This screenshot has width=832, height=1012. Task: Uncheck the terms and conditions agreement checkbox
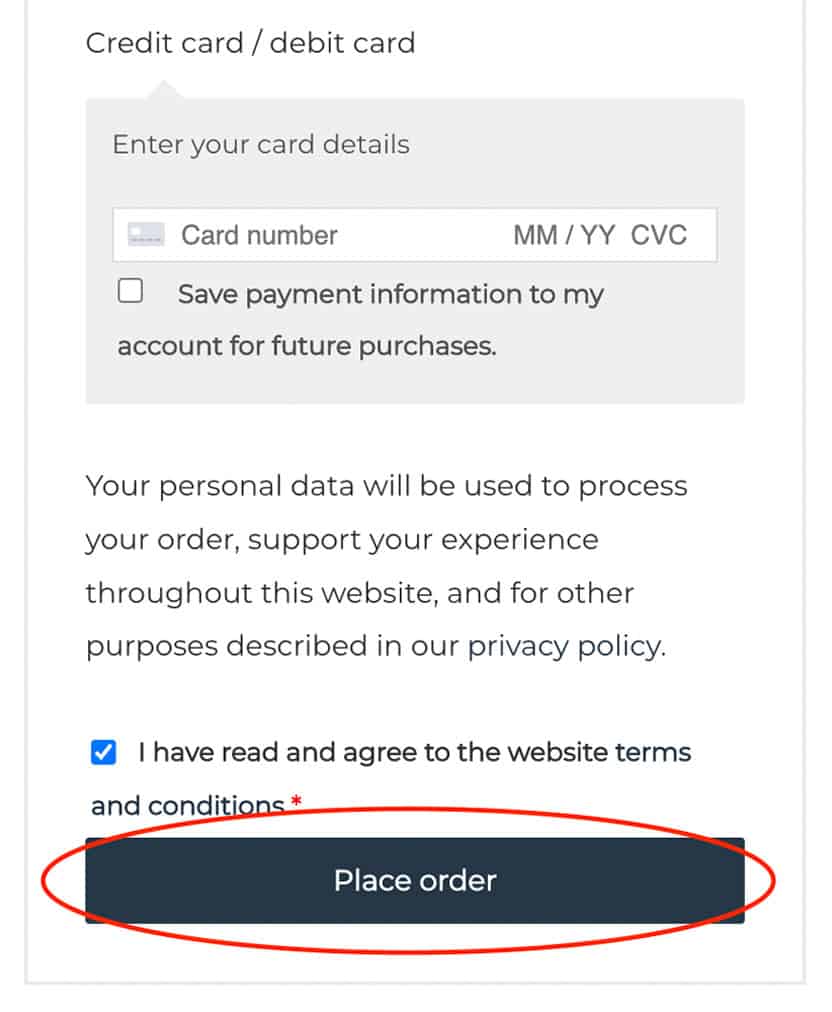click(103, 752)
